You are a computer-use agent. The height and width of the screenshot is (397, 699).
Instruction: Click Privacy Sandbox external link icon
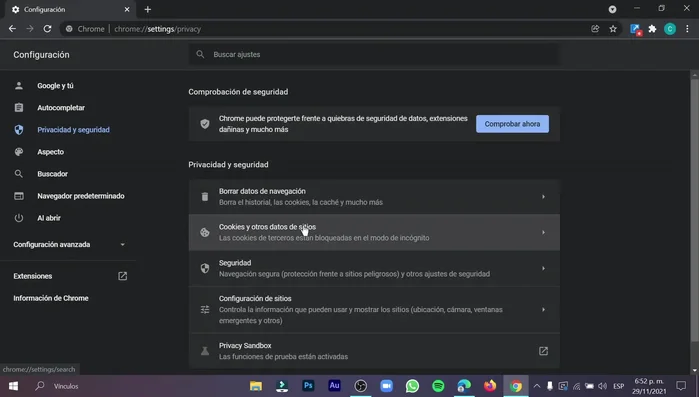tap(543, 351)
